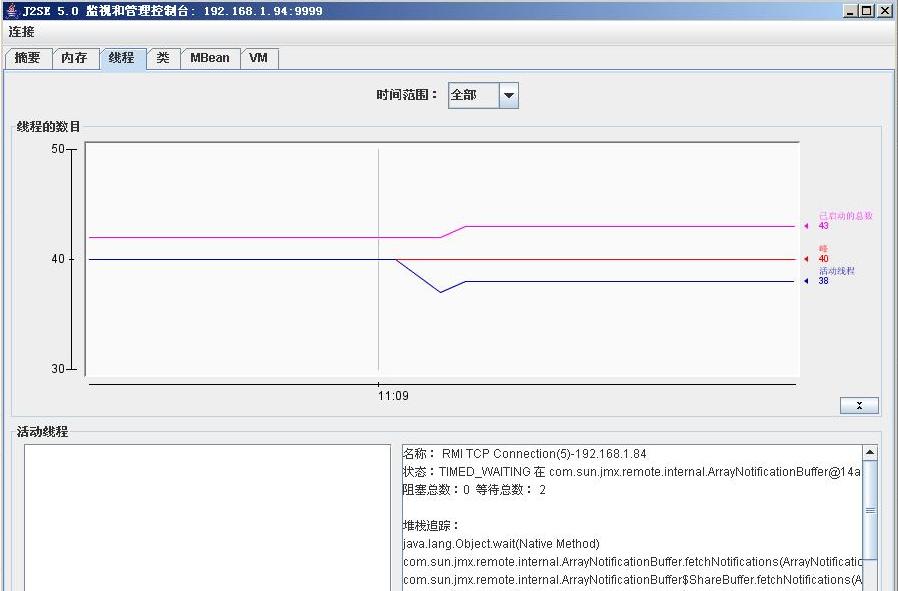
Task: Select the 线程 tab
Action: pyautogui.click(x=122, y=58)
